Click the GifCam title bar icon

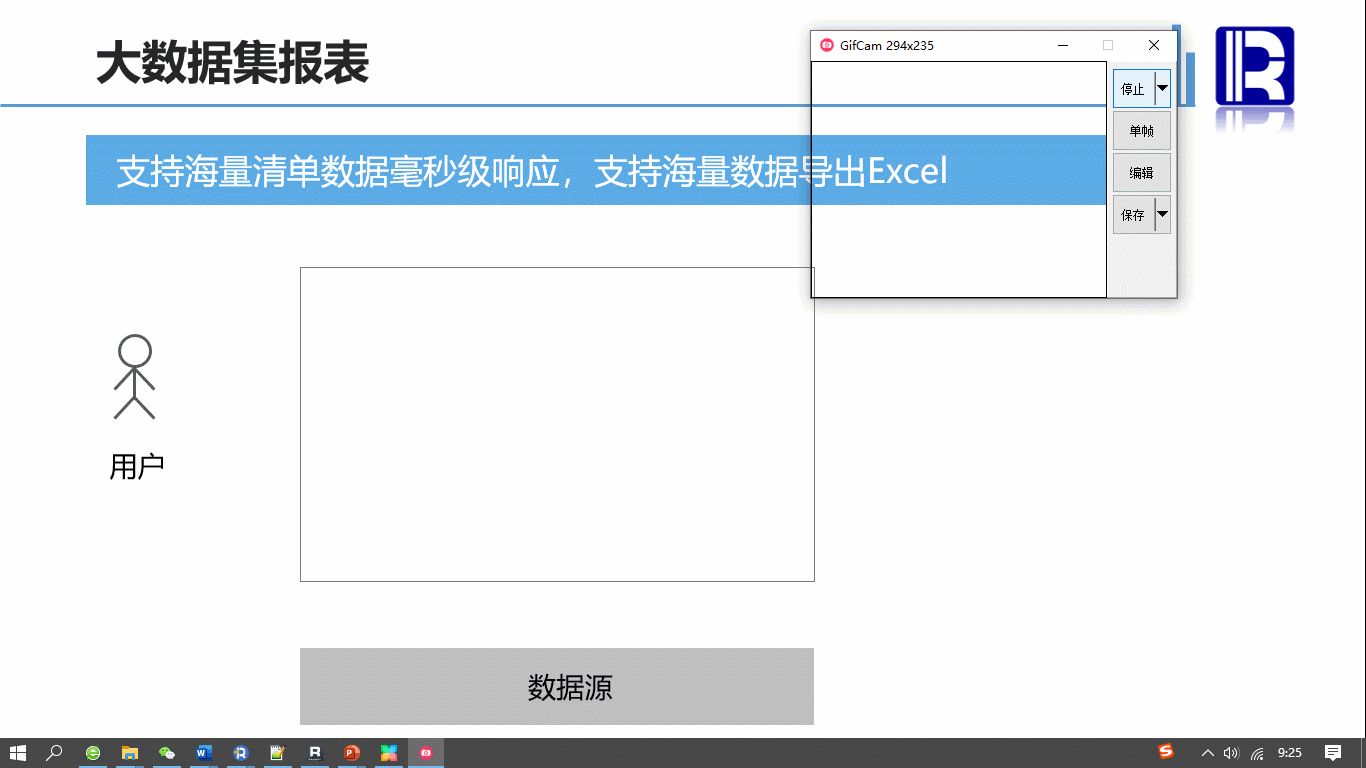pyautogui.click(x=827, y=45)
